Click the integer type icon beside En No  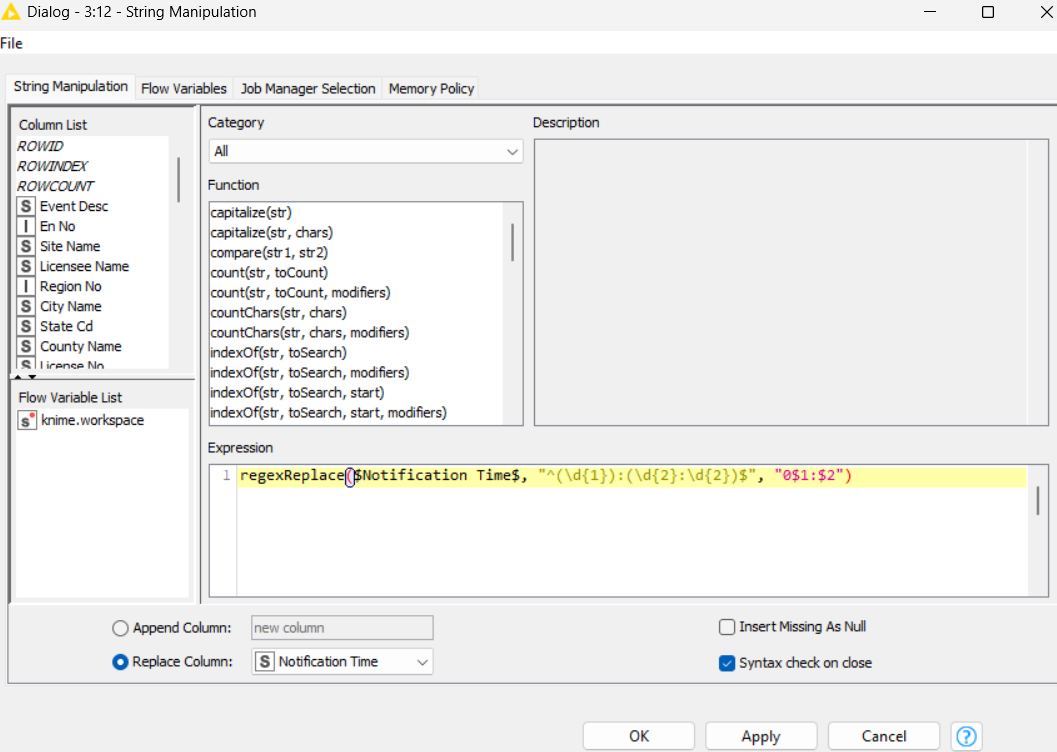click(x=27, y=226)
